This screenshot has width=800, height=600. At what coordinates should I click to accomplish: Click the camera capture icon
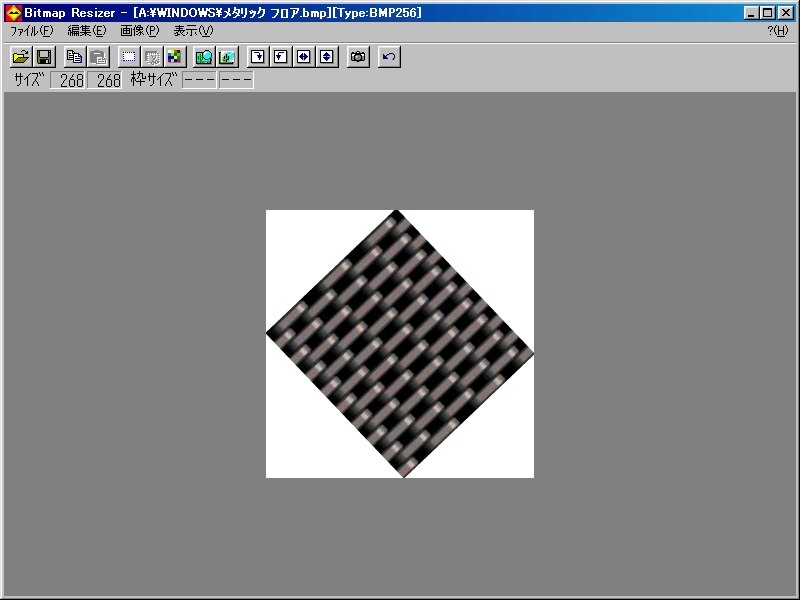pos(358,57)
